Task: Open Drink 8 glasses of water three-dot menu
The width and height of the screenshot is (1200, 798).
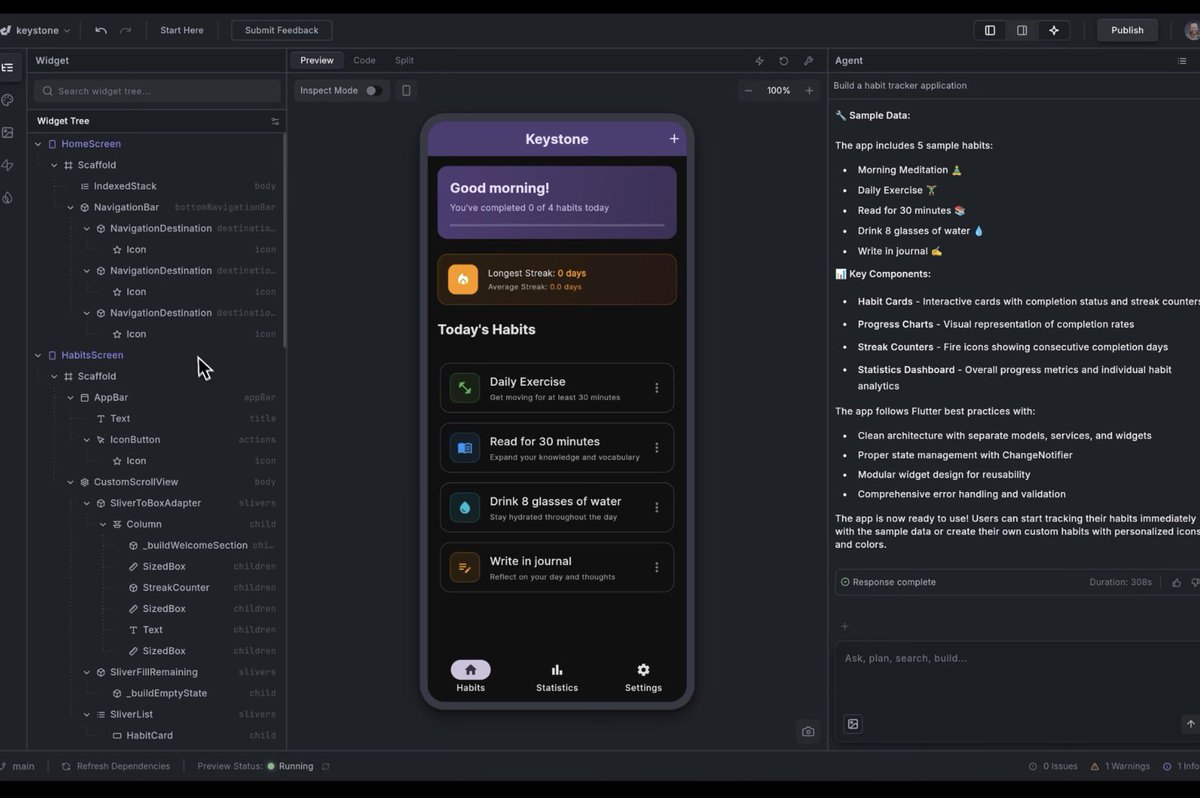Action: click(657, 507)
